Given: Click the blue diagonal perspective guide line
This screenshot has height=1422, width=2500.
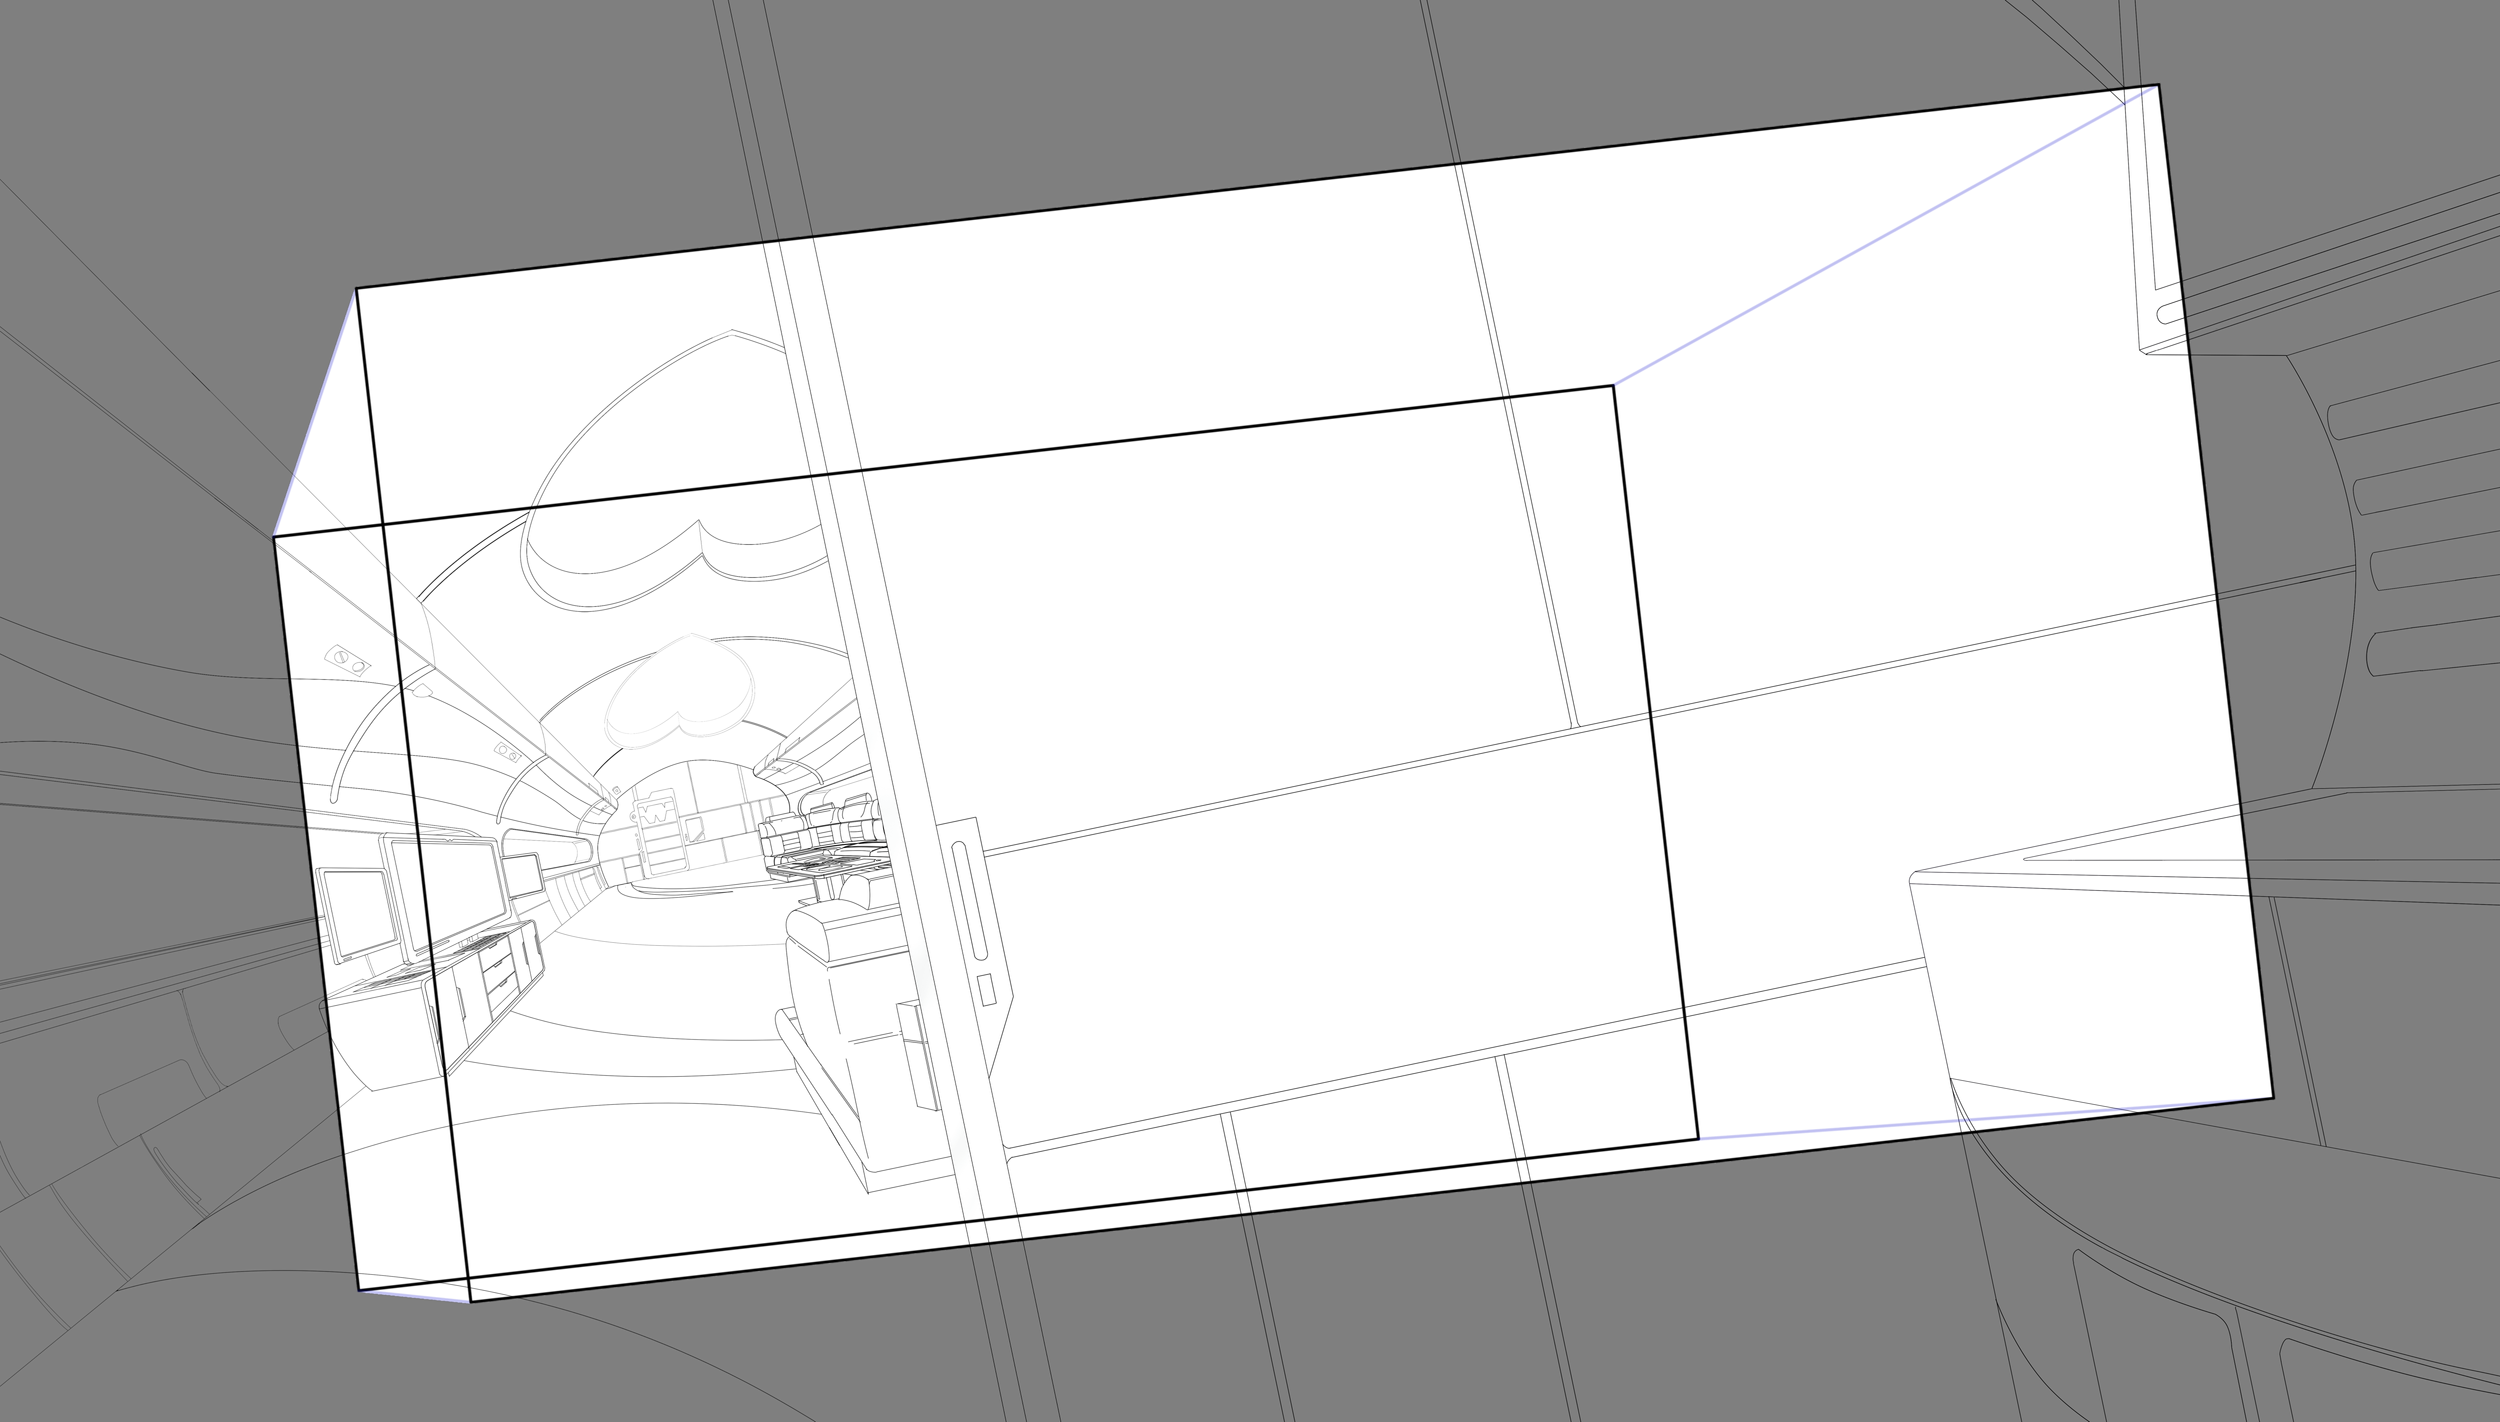Looking at the screenshot, I should click(x=1884, y=235).
